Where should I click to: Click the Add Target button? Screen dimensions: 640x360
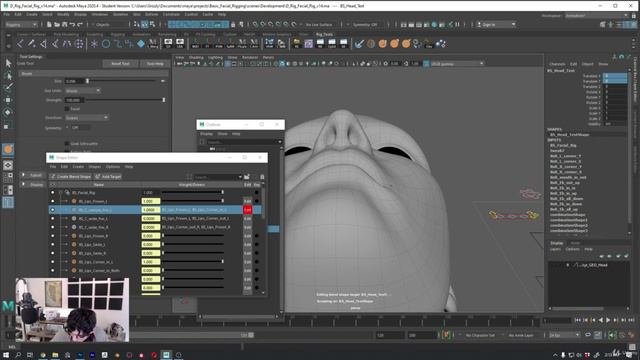[109, 177]
